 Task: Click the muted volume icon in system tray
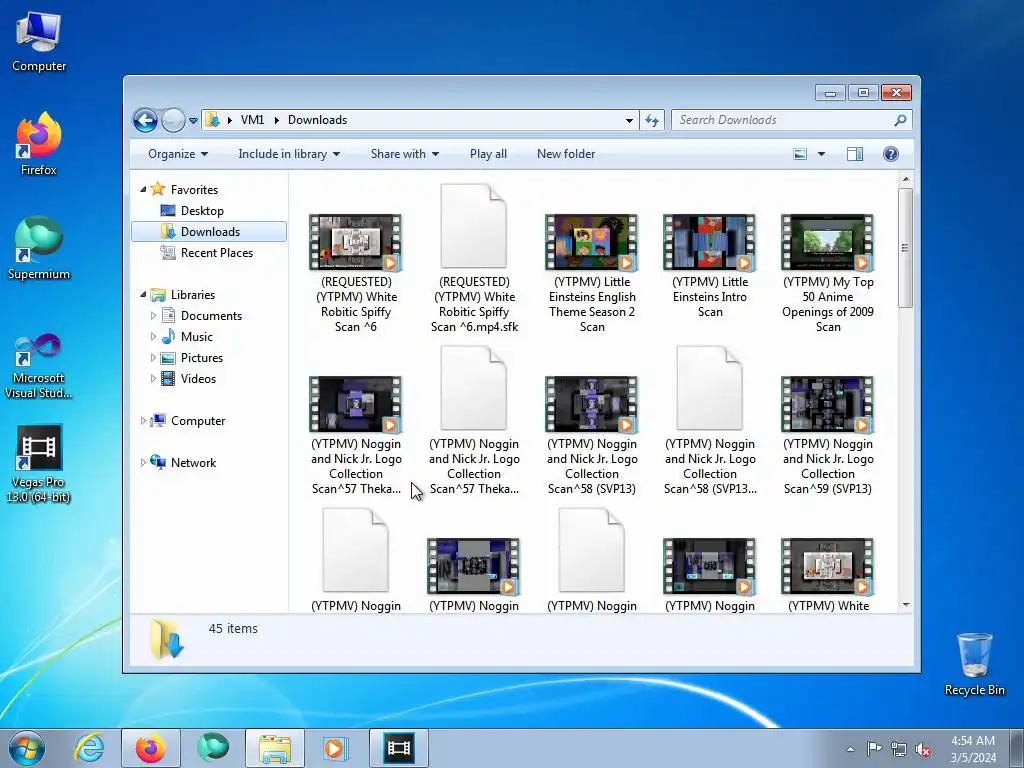pos(923,750)
